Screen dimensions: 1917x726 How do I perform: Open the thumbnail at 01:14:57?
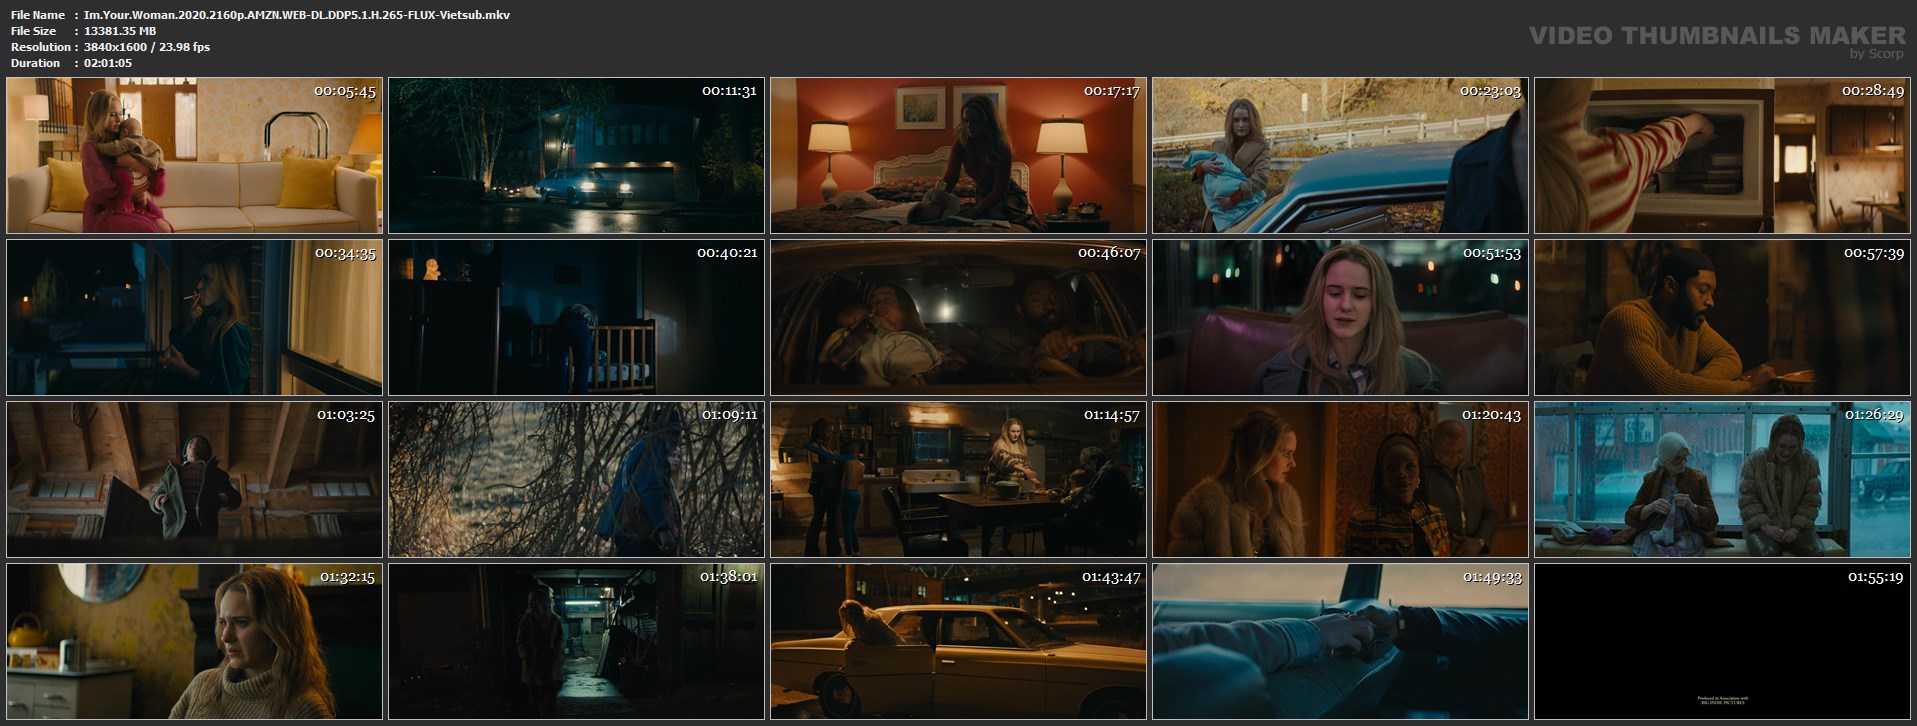pyautogui.click(x=958, y=480)
